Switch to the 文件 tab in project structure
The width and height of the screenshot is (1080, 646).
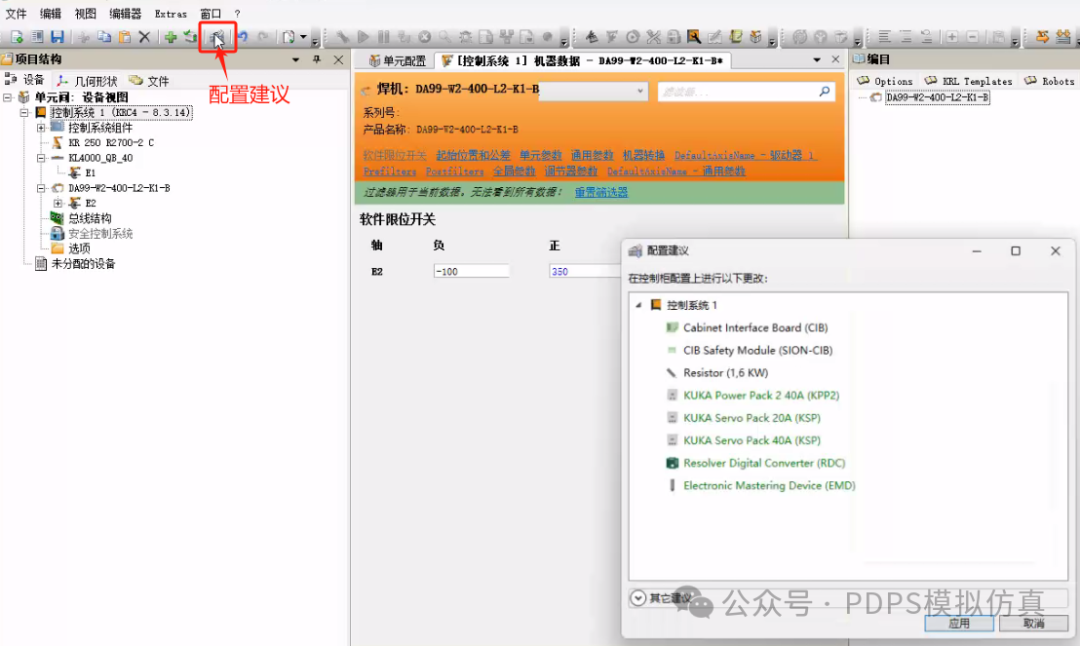[149, 81]
